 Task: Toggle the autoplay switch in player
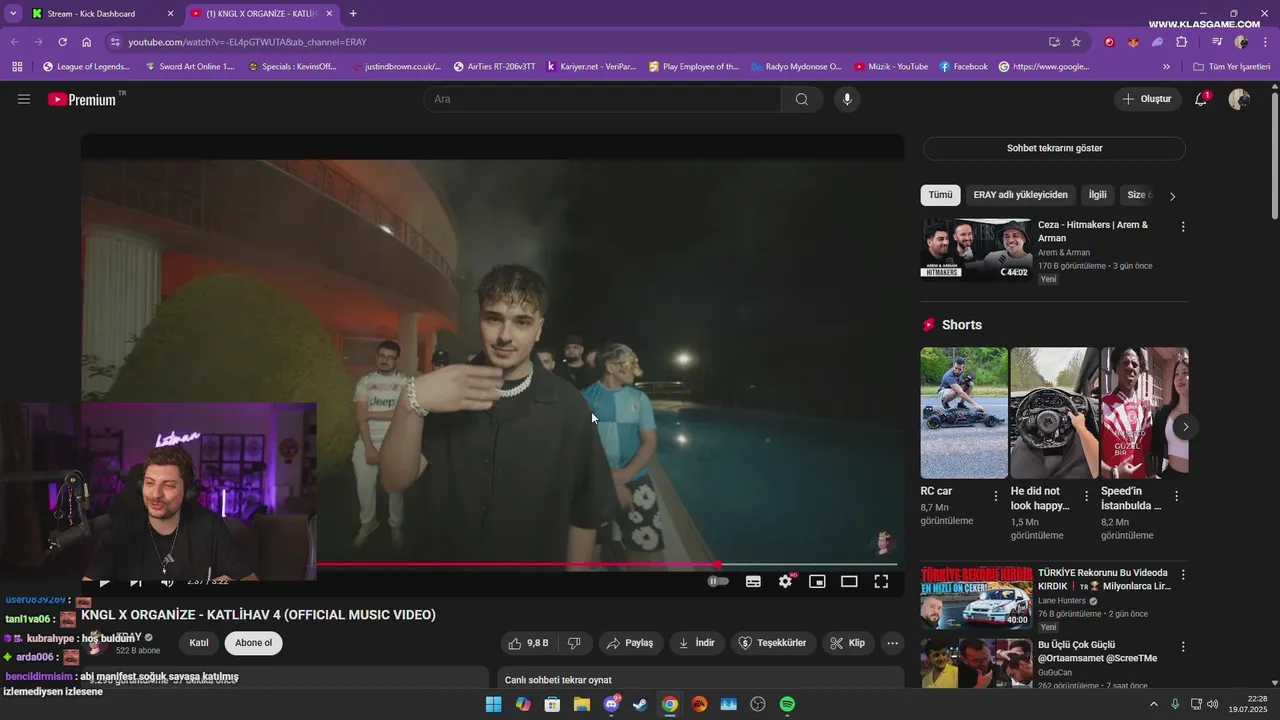[x=718, y=581]
